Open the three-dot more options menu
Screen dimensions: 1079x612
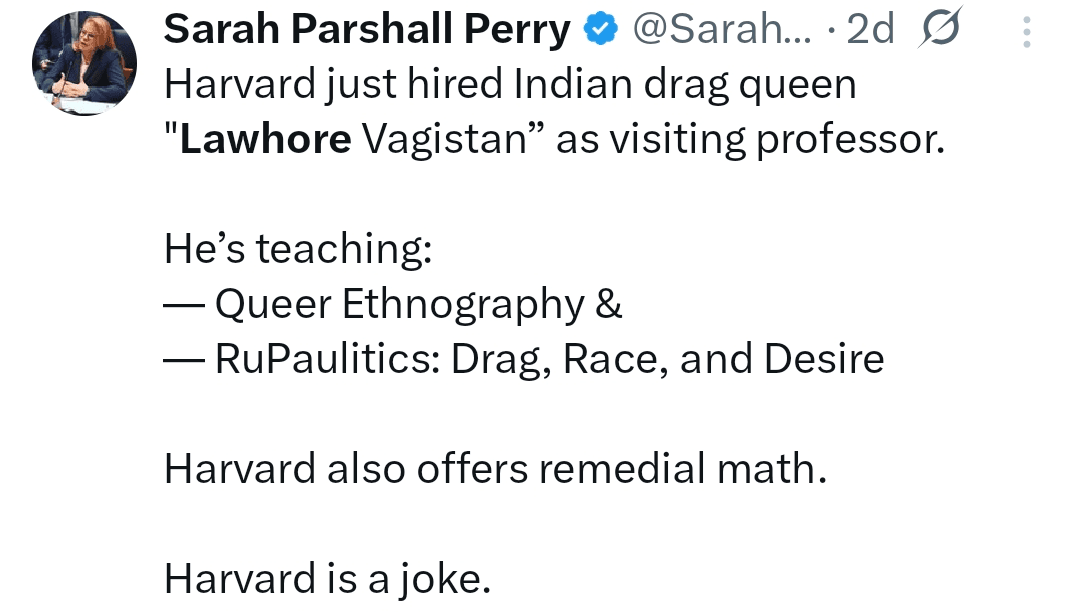(1026, 34)
